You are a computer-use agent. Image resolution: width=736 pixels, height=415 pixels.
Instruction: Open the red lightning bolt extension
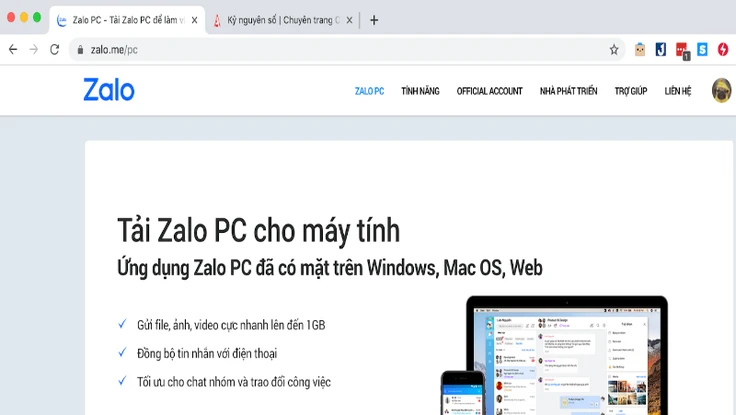point(723,49)
